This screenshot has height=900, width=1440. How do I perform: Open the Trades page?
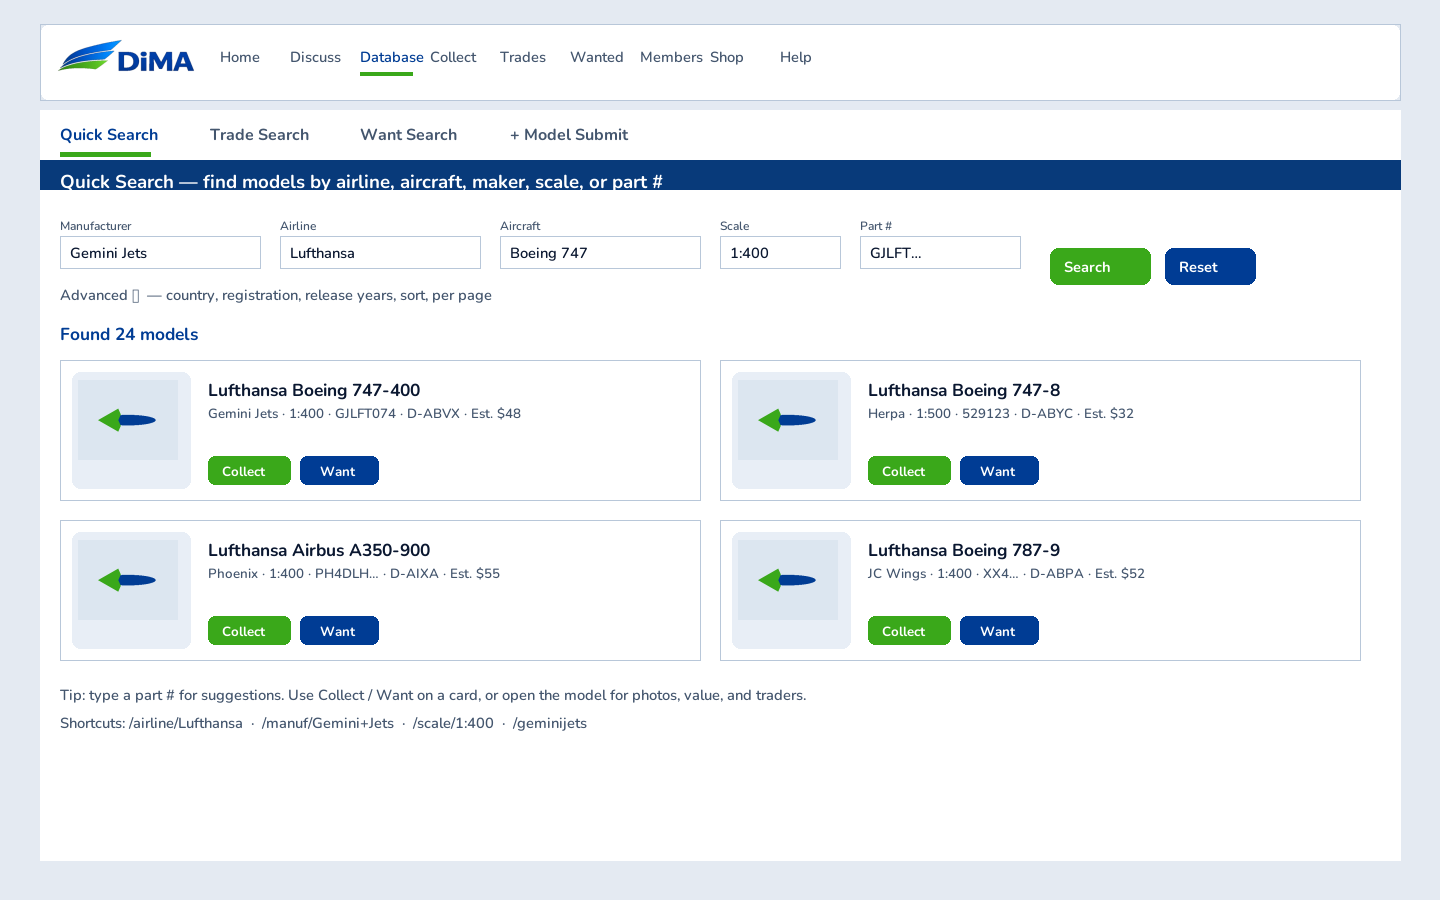[x=523, y=57]
